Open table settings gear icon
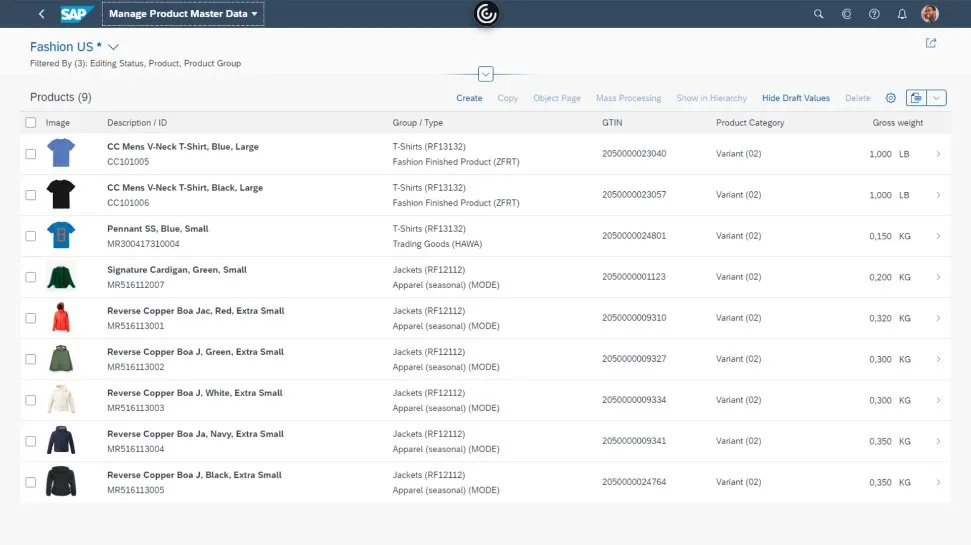971x545 pixels. click(891, 98)
